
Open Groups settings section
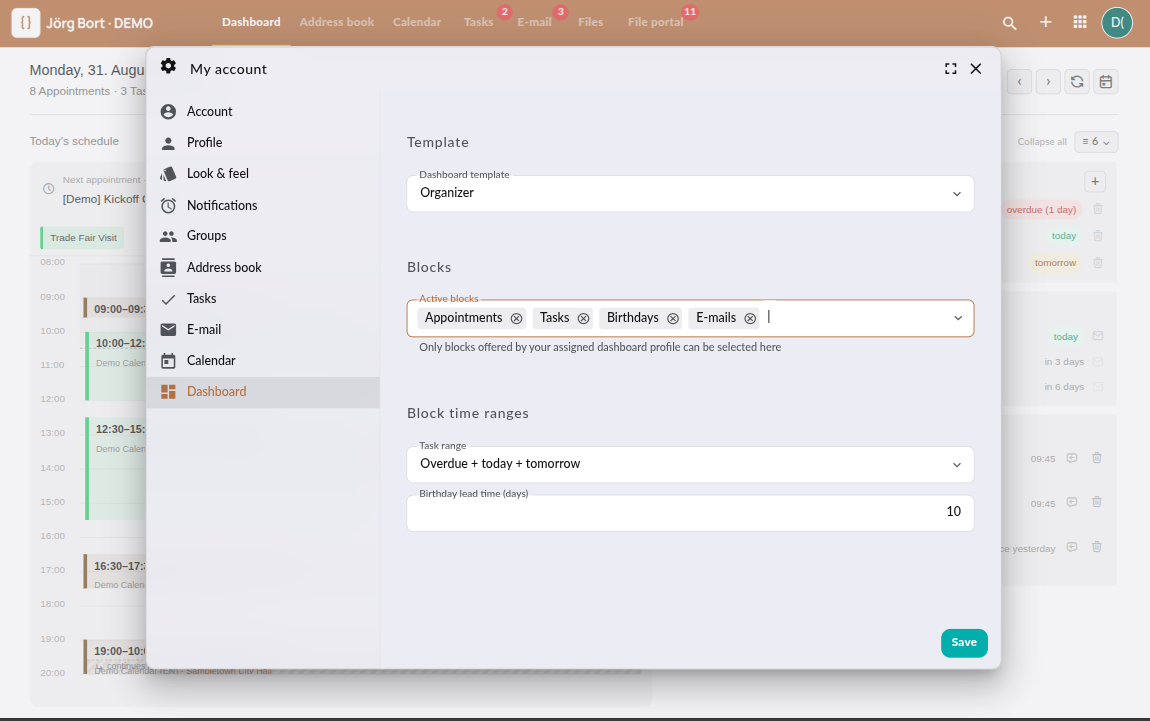[263, 236]
